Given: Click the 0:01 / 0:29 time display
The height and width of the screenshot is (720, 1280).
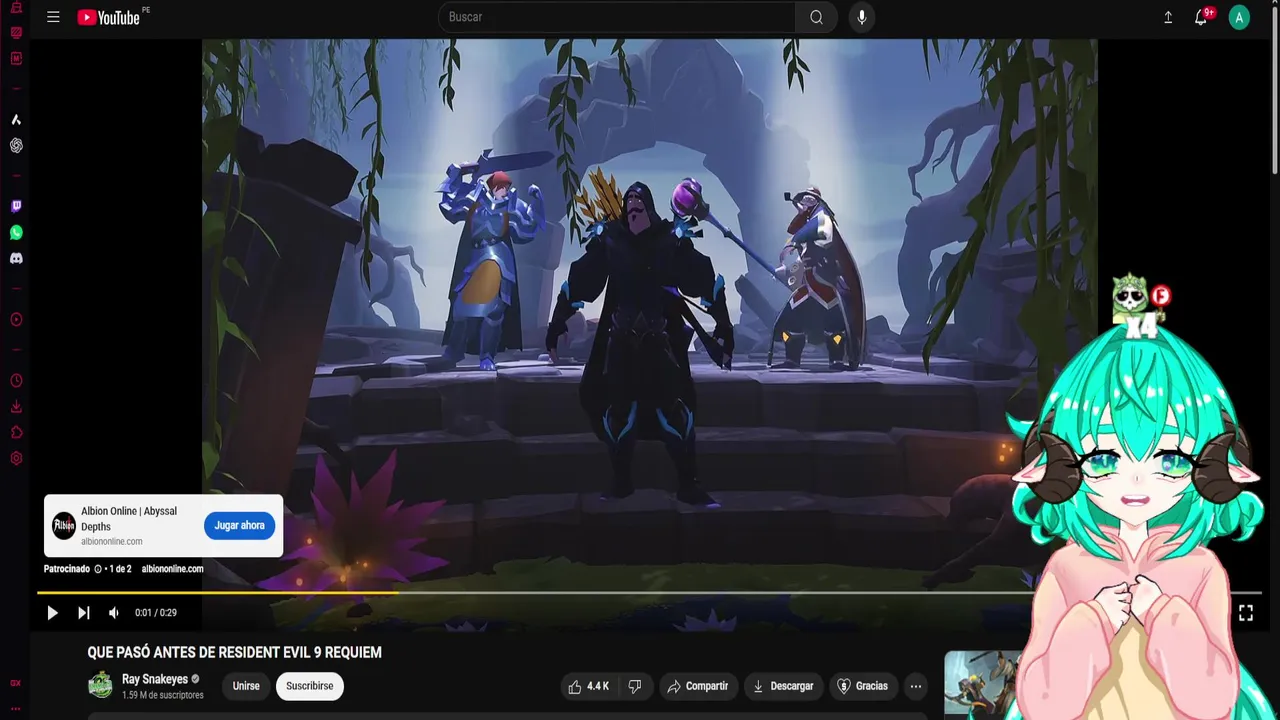Looking at the screenshot, I should (156, 613).
